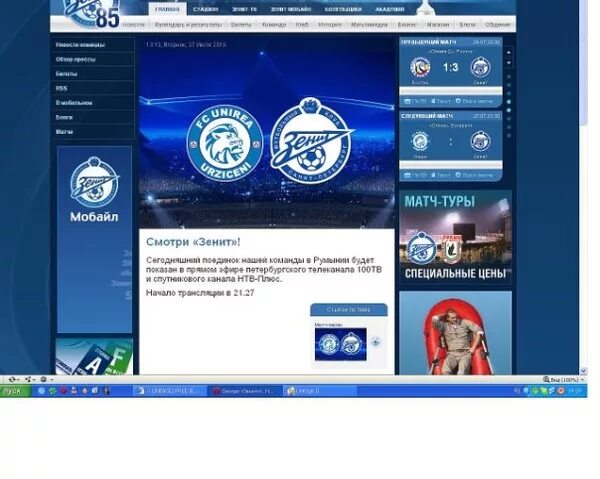Open the calendar icon link in the previous match panel

[415, 101]
